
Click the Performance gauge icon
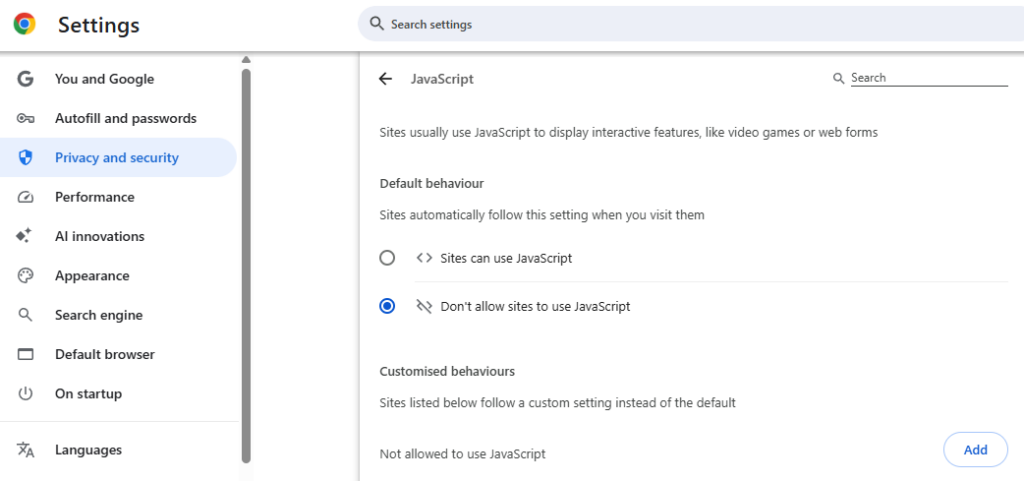tap(26, 197)
